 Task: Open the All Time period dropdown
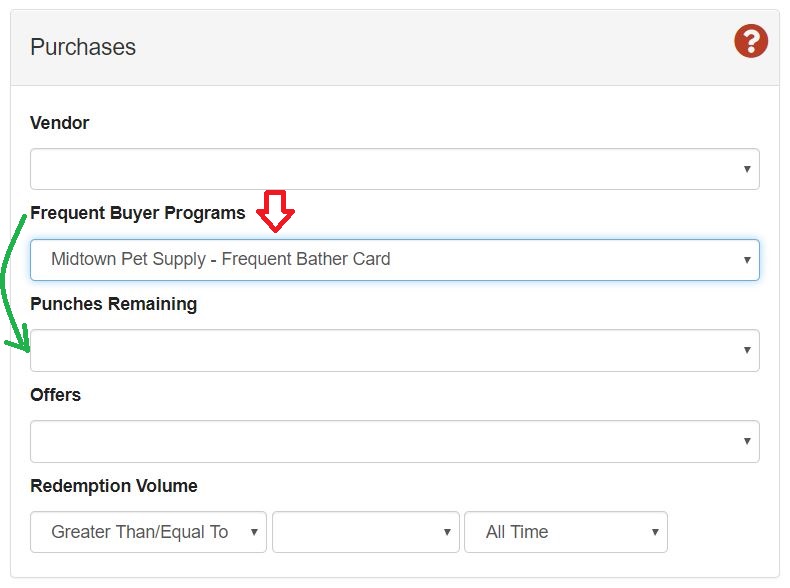tap(565, 532)
